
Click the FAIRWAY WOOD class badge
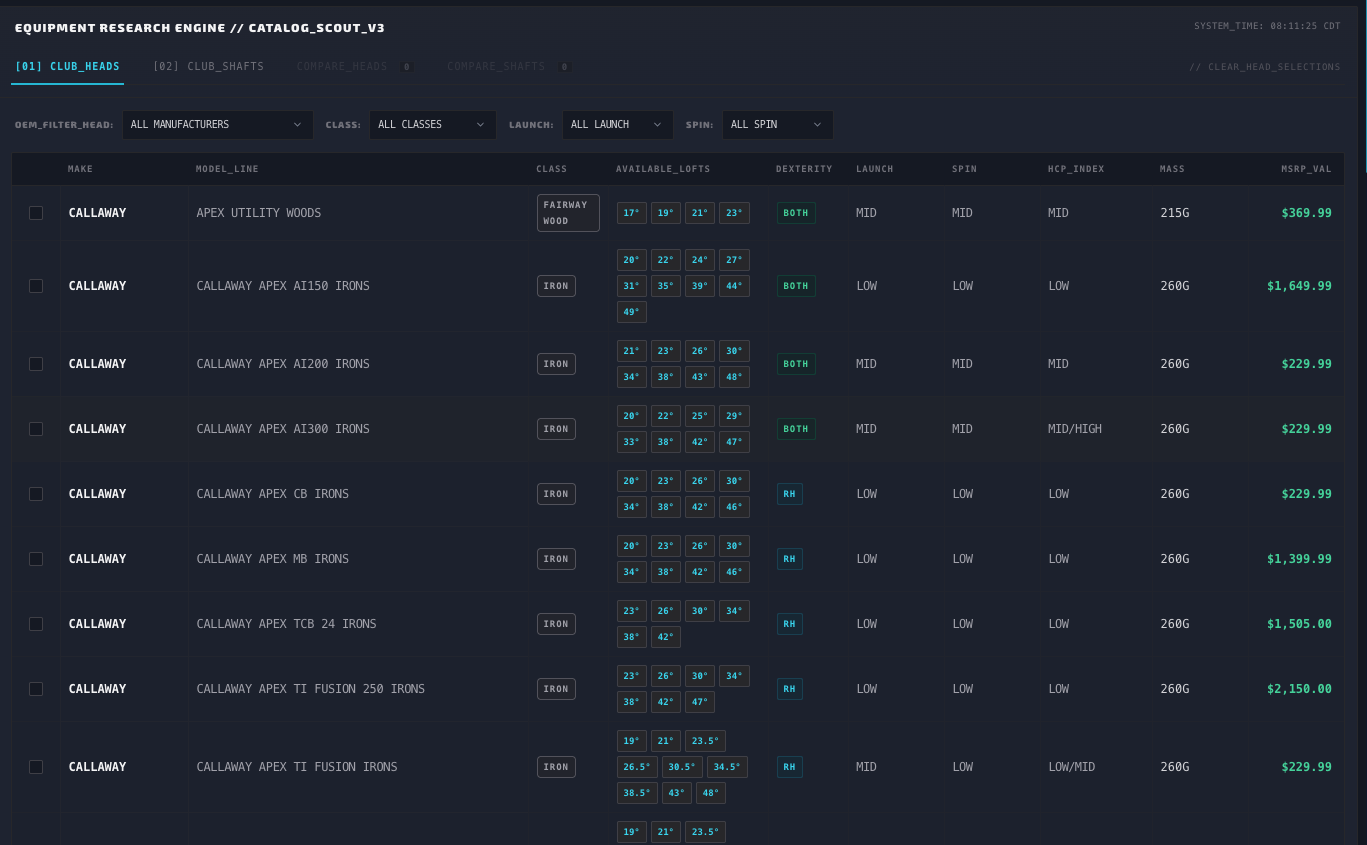[x=568, y=213]
